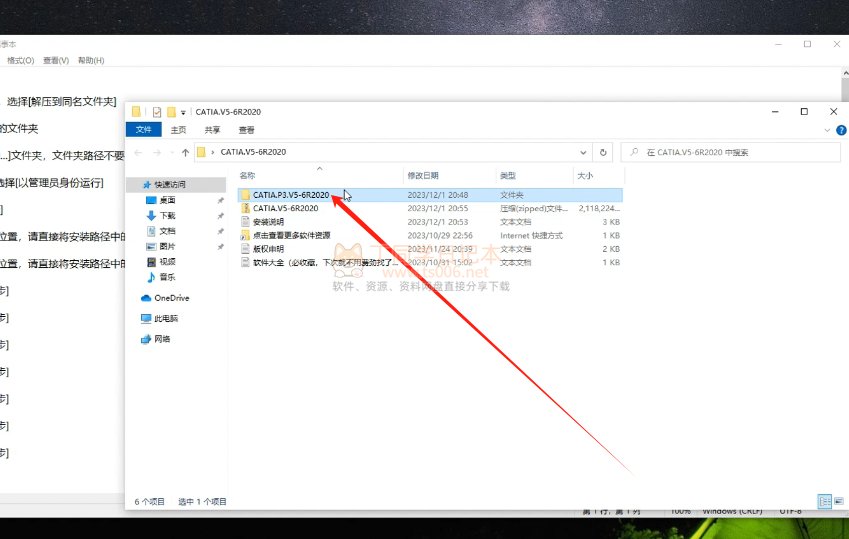849x539 pixels.
Task: Refresh the current folder view
Action: [603, 153]
